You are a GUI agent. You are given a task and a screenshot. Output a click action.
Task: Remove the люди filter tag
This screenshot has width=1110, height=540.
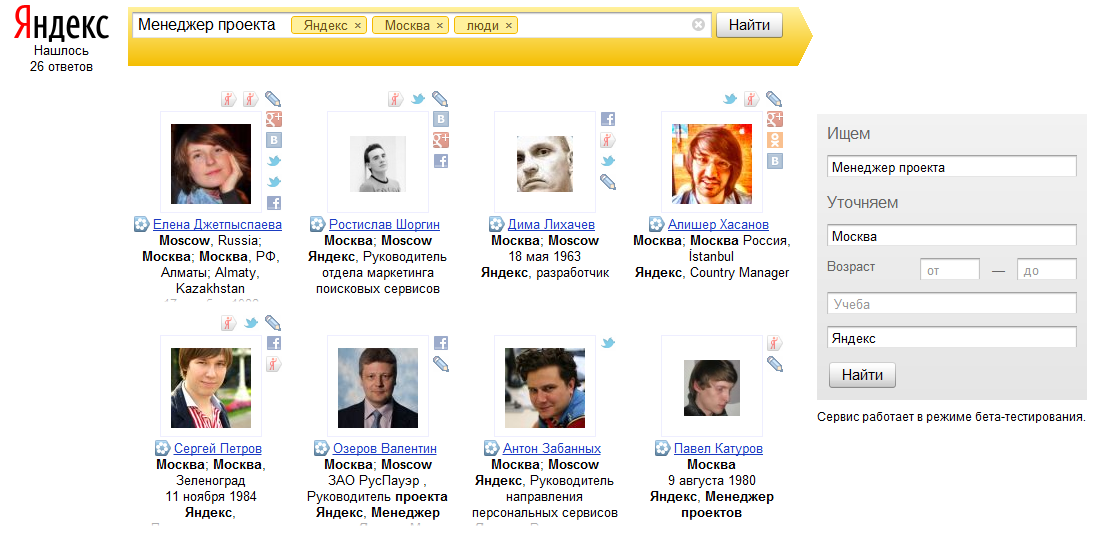tap(509, 26)
